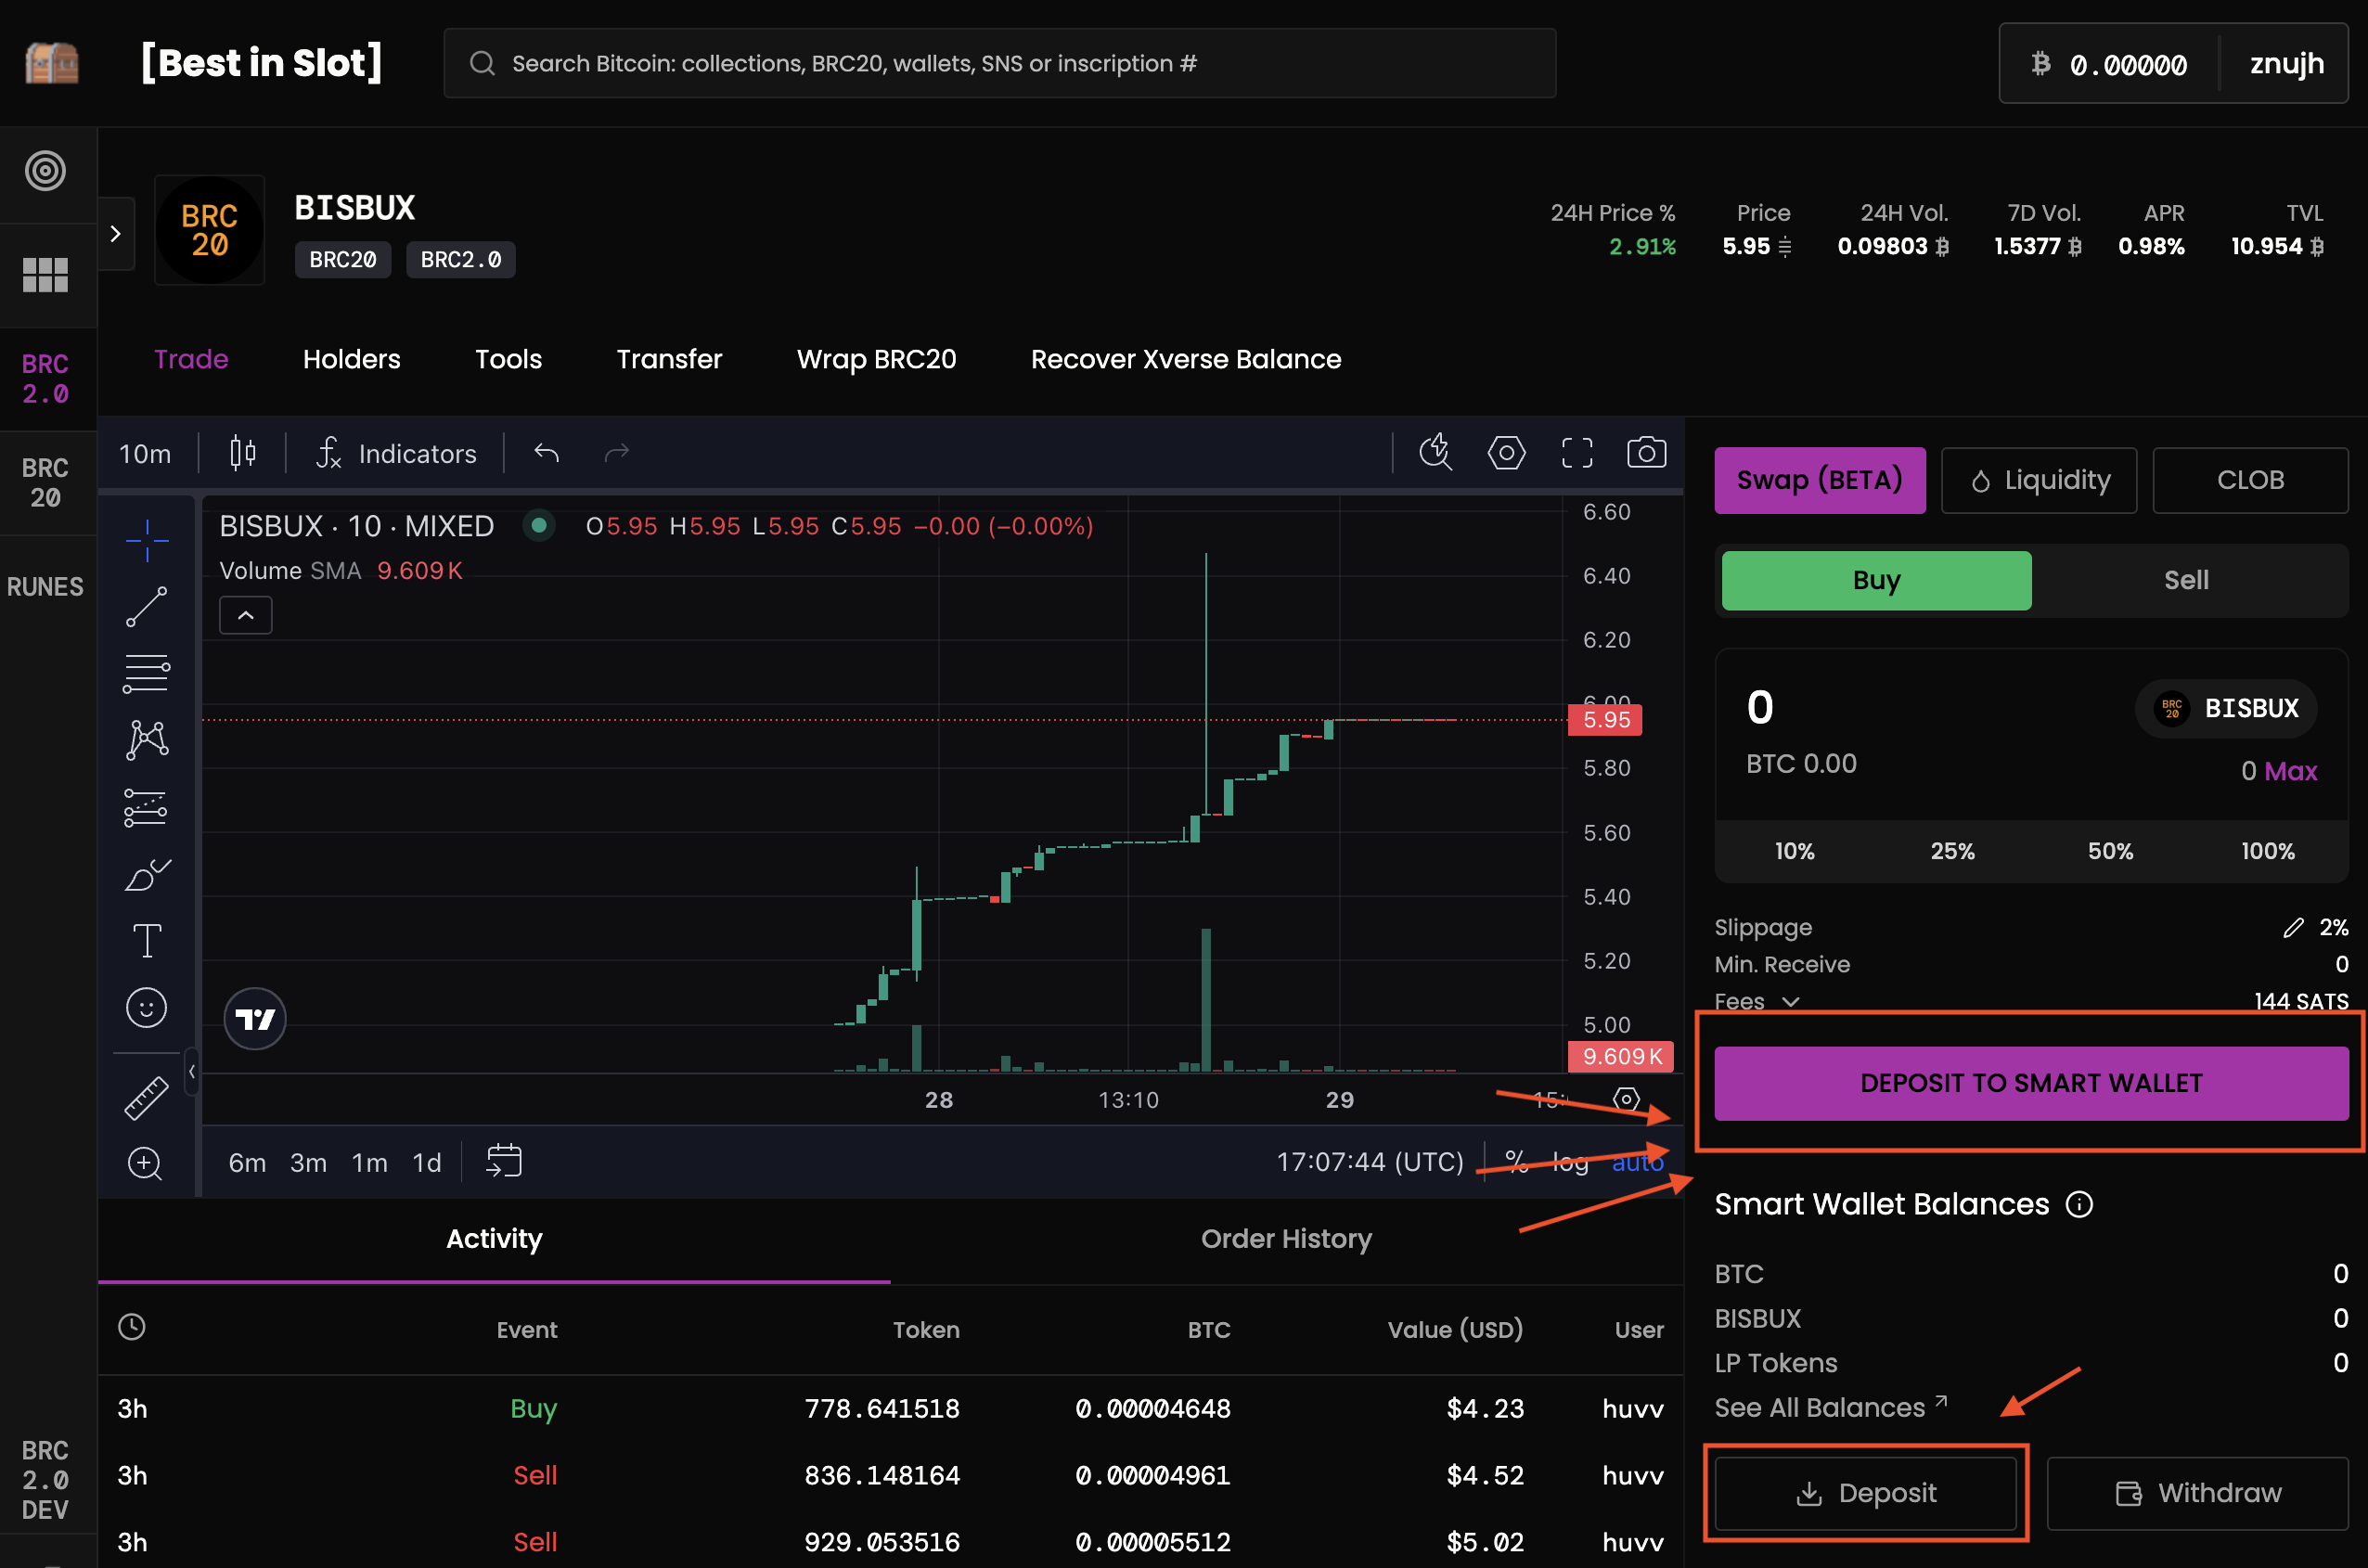Open the emoji sticker tool
Viewport: 2368px width, 1568px height.
[x=146, y=1007]
